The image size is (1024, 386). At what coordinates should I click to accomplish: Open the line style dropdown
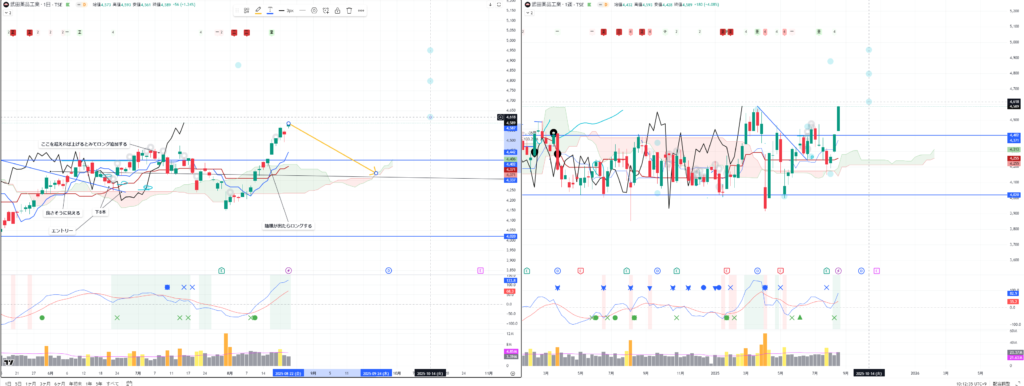pyautogui.click(x=302, y=10)
